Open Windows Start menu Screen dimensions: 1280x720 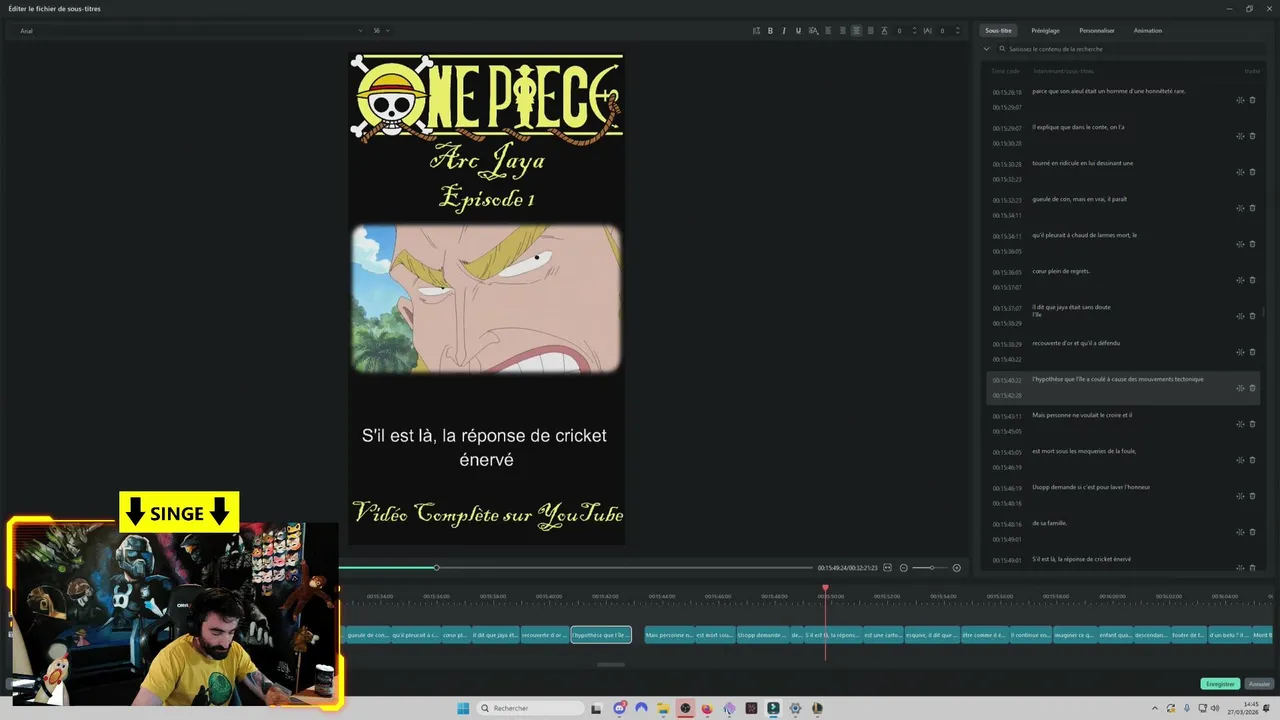pyautogui.click(x=463, y=708)
